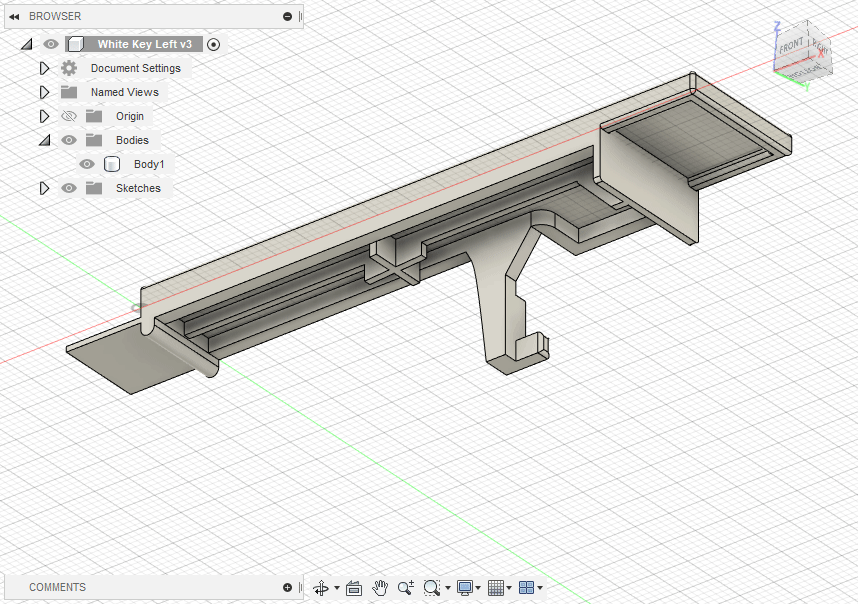Activate the Pan hand tool

click(380, 588)
